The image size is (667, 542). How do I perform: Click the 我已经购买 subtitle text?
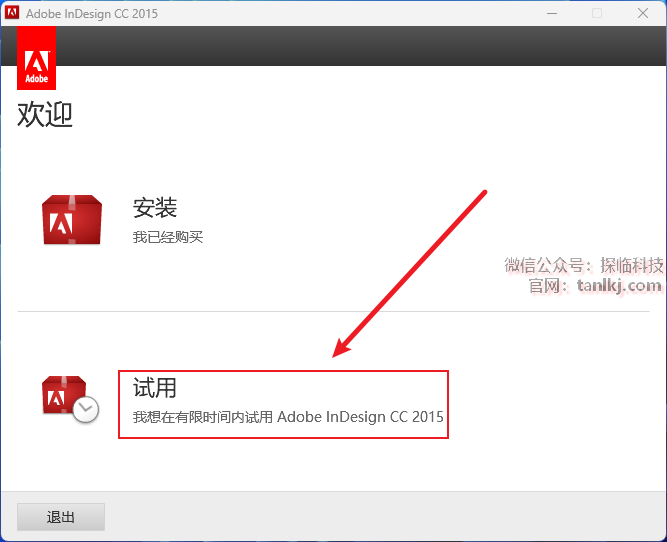coord(168,238)
